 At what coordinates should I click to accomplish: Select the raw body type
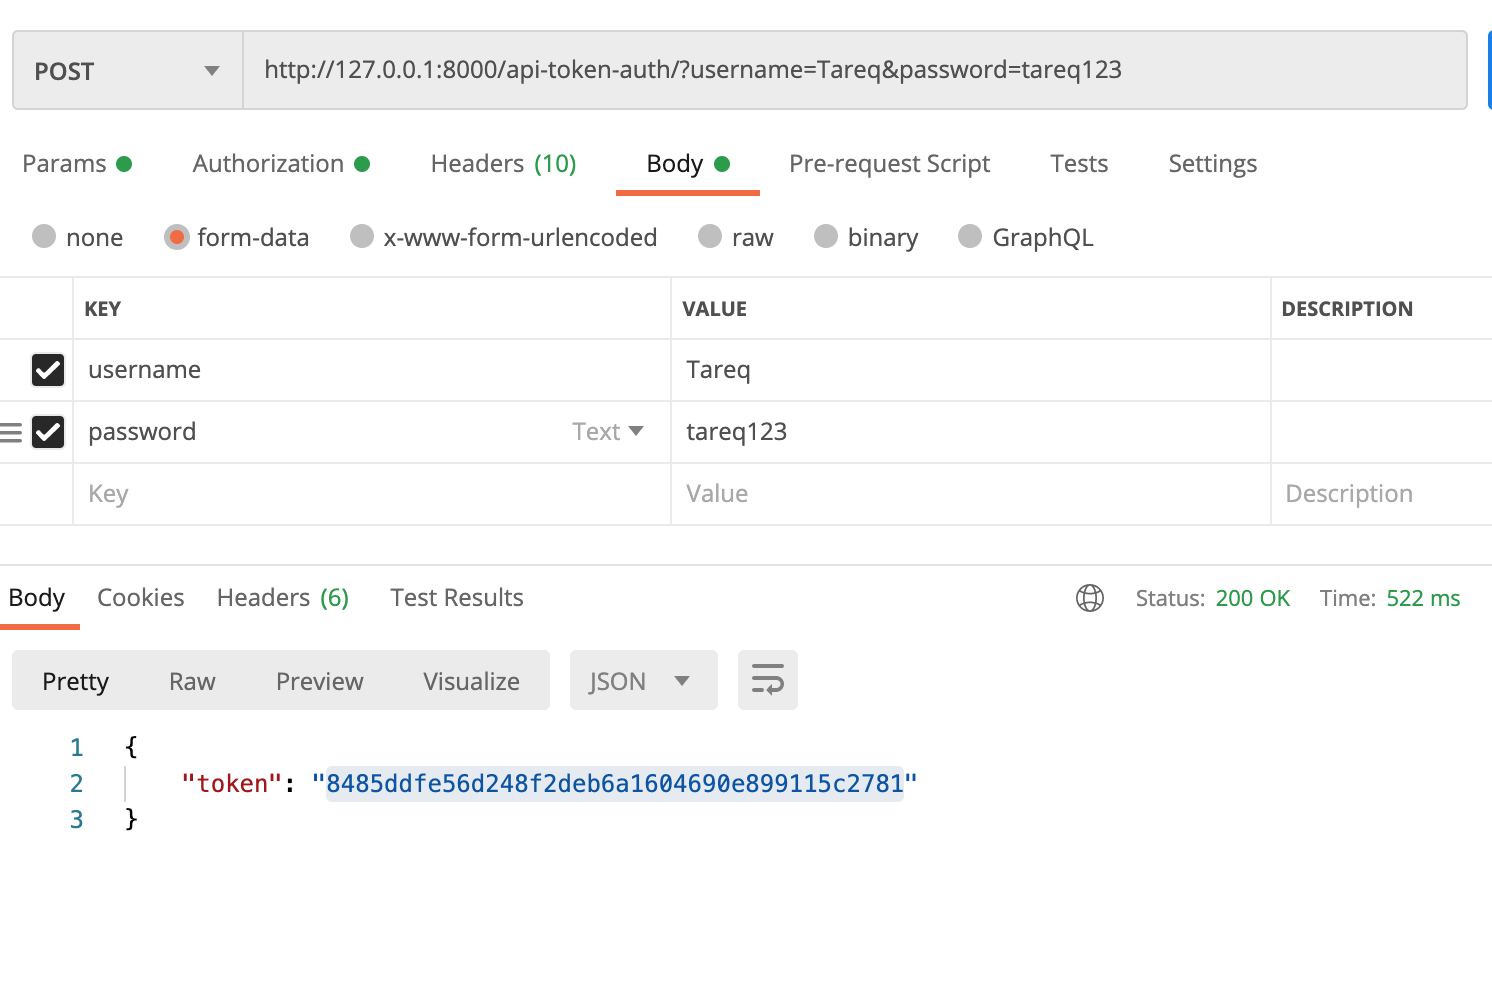tap(710, 236)
